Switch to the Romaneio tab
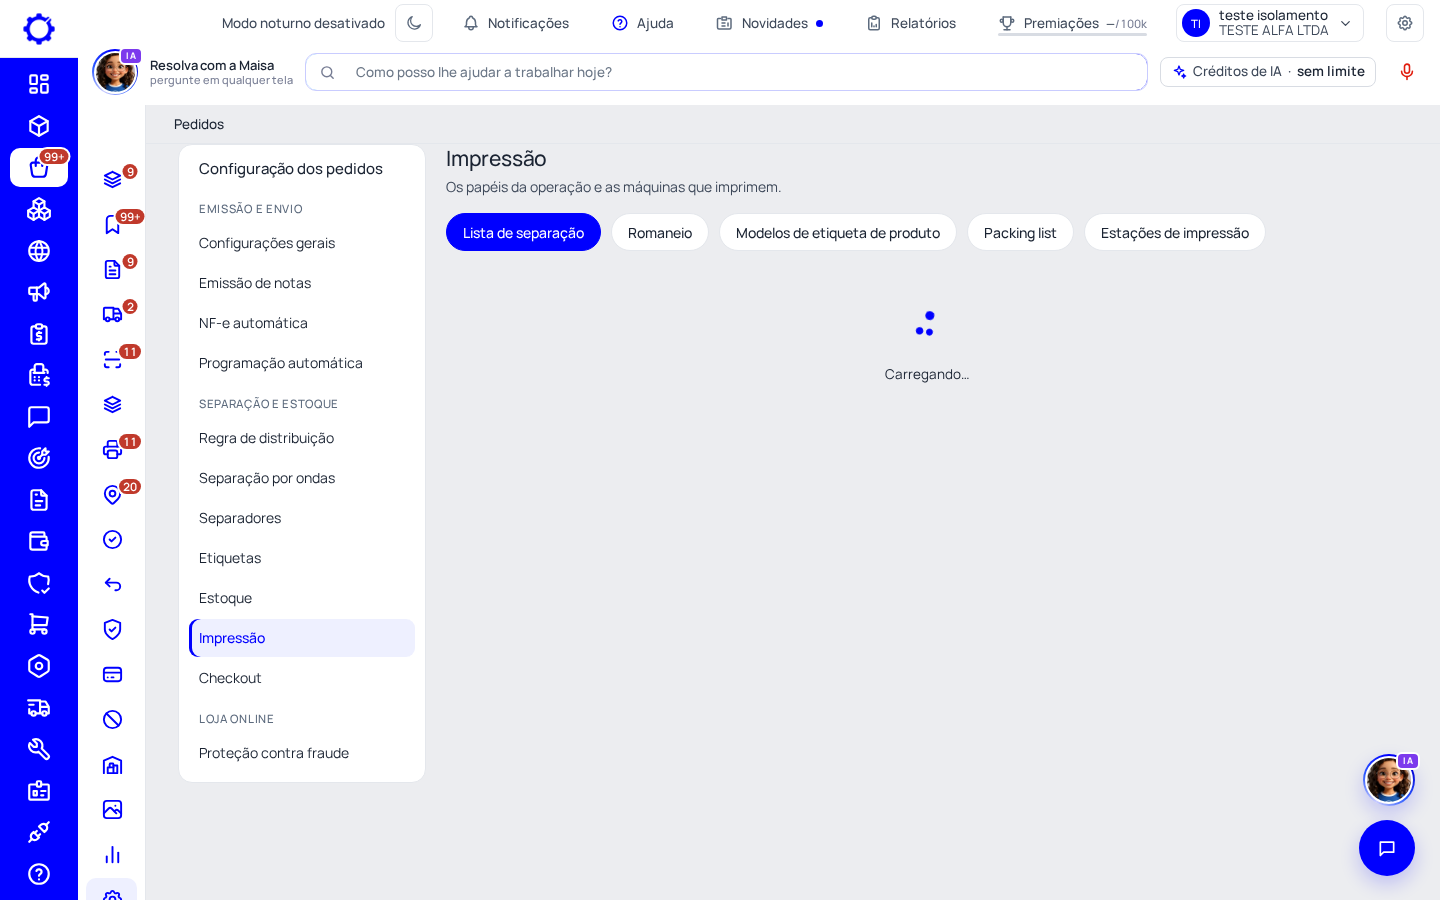The width and height of the screenshot is (1440, 900). pos(660,232)
